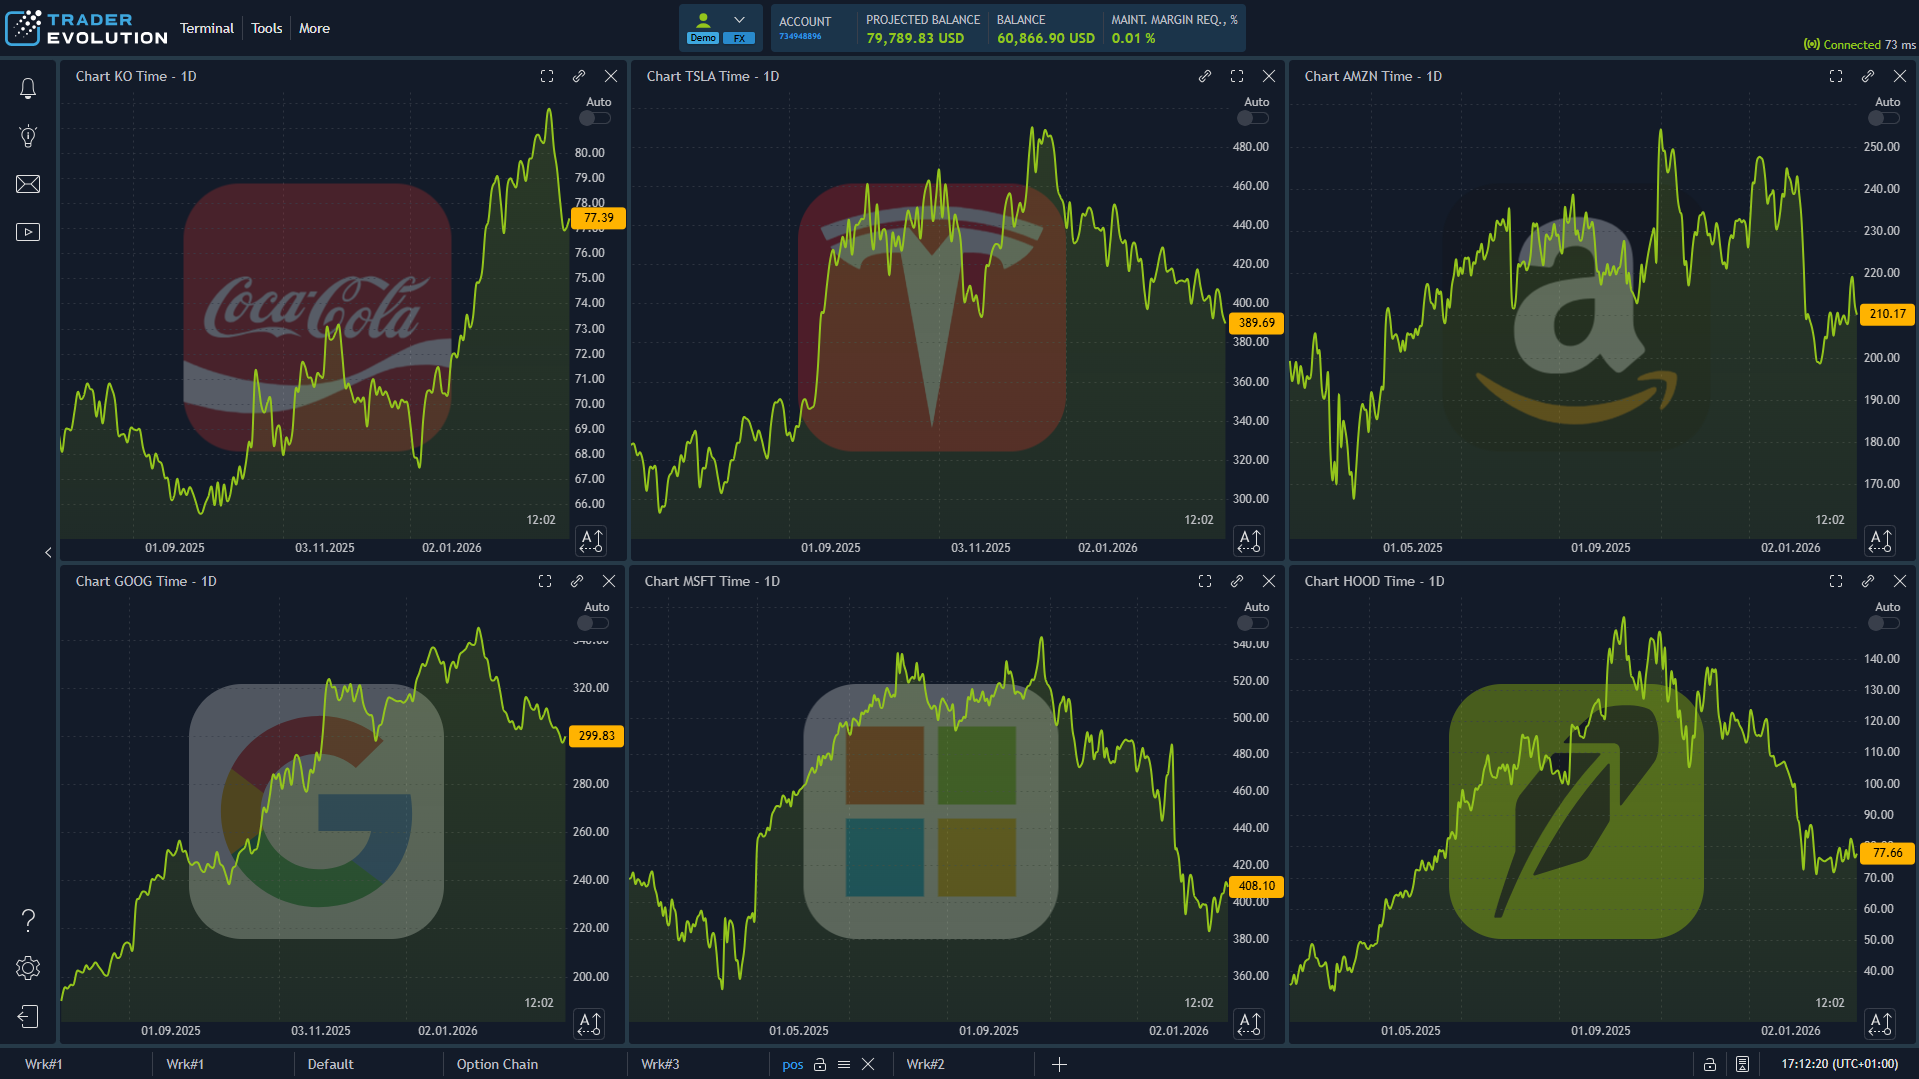Click the Help question mark icon in sidebar

point(28,920)
